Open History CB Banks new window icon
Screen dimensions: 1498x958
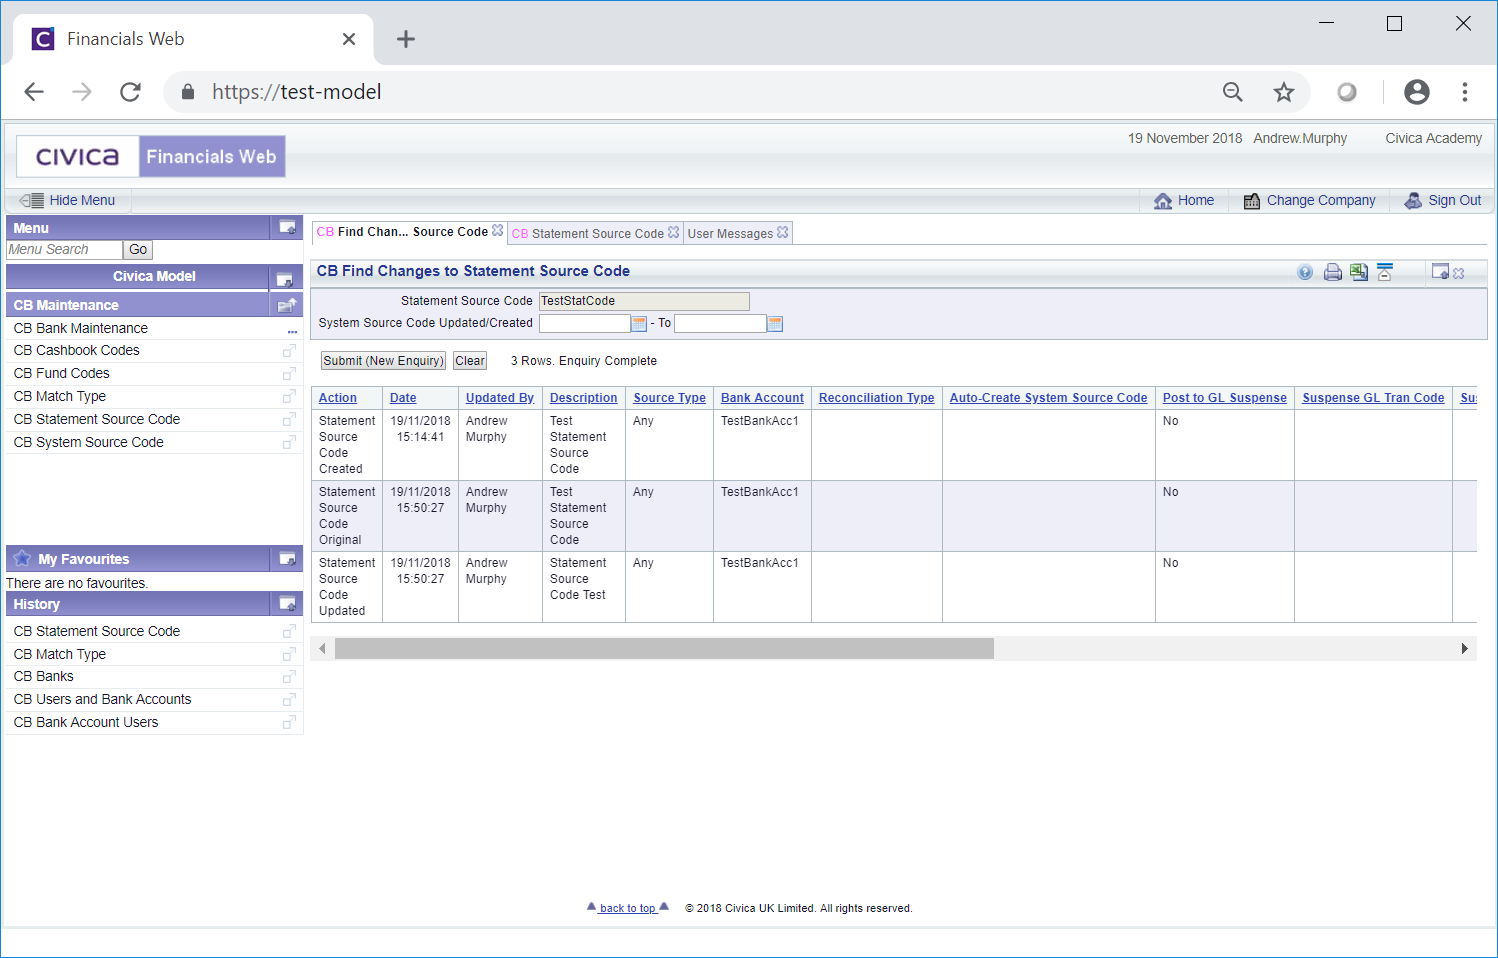(289, 677)
